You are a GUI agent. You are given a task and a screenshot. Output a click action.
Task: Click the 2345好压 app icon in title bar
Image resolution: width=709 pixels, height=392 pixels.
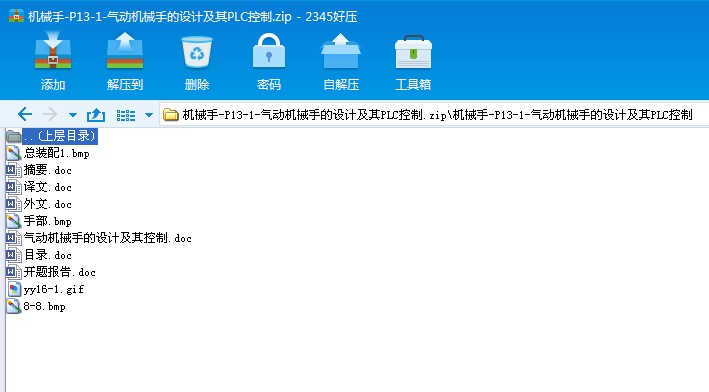point(16,16)
